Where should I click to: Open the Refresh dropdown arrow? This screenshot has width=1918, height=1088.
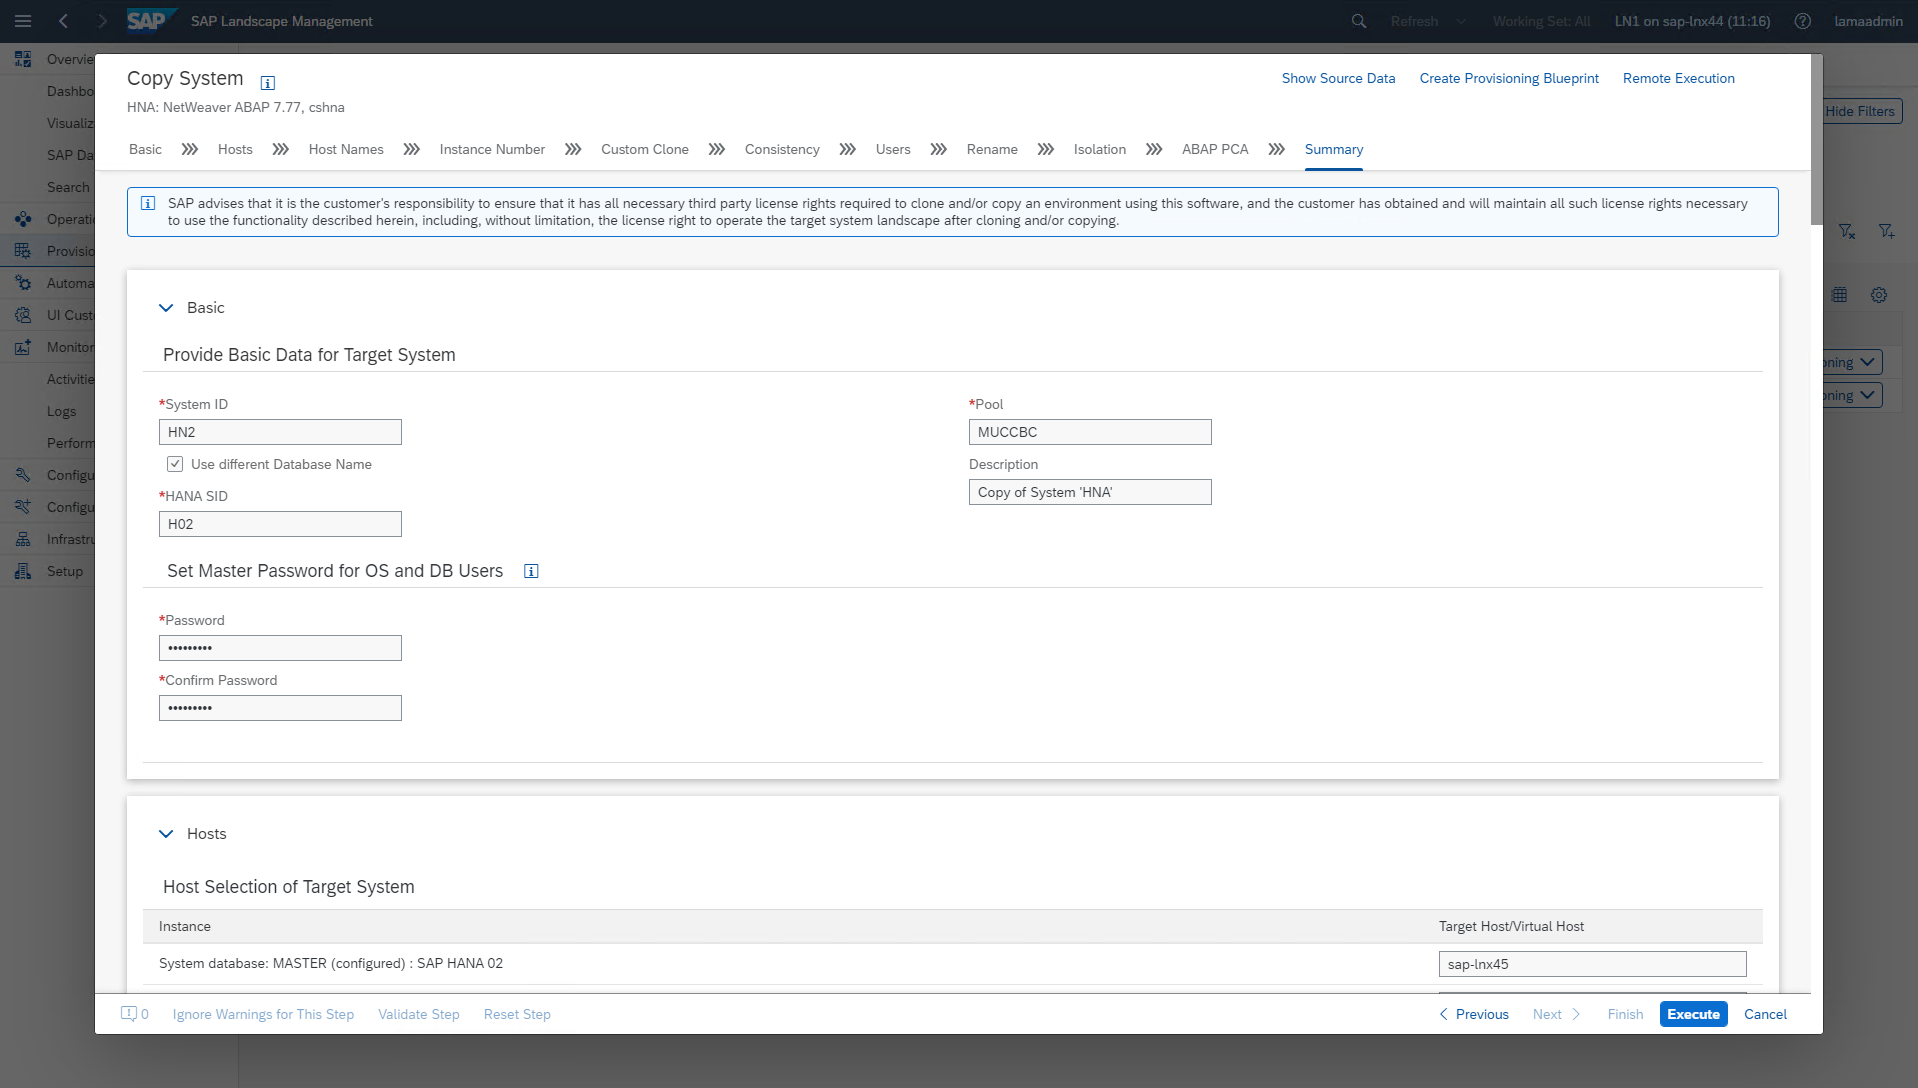pos(1461,21)
